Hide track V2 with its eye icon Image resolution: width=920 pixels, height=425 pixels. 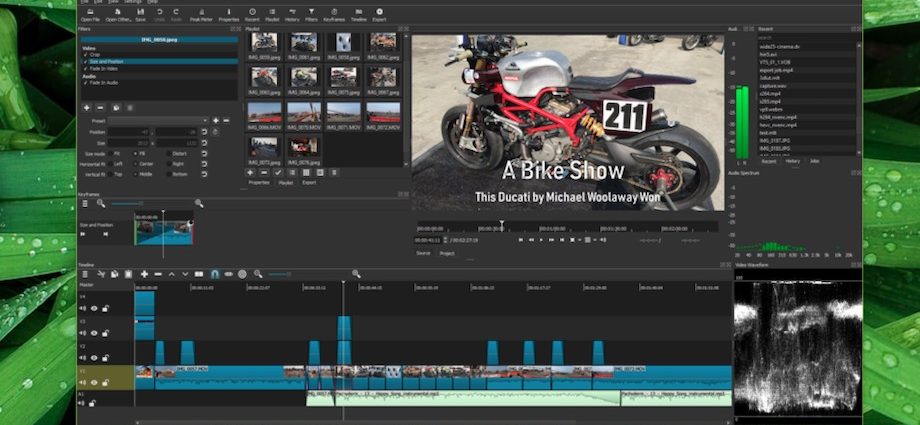click(x=94, y=357)
